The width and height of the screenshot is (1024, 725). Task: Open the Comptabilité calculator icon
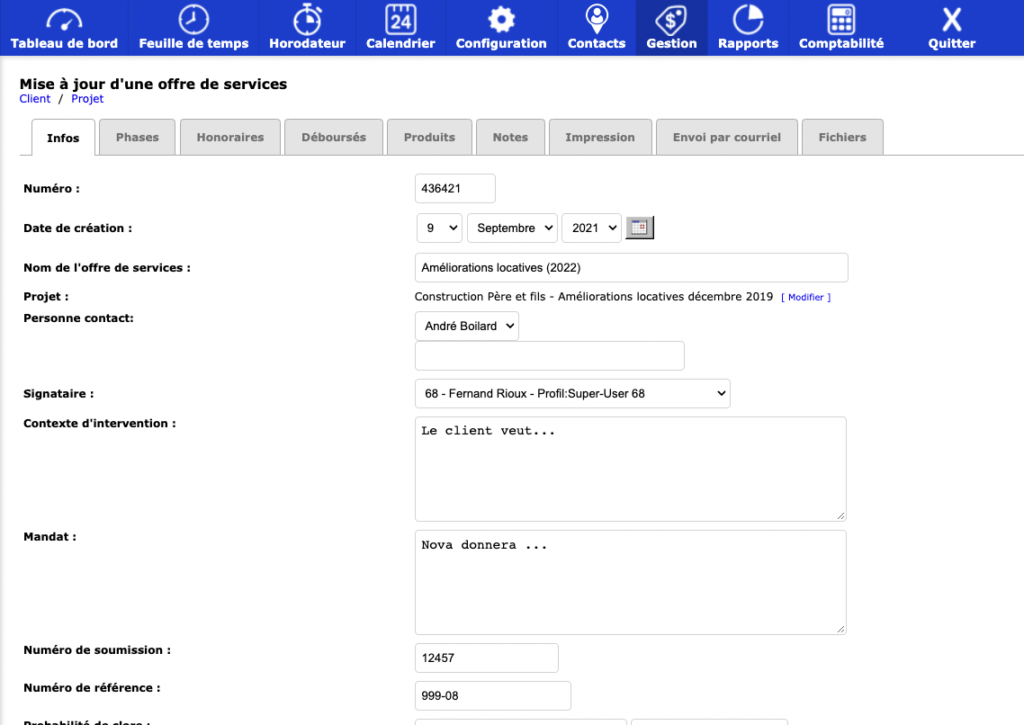coord(841,20)
